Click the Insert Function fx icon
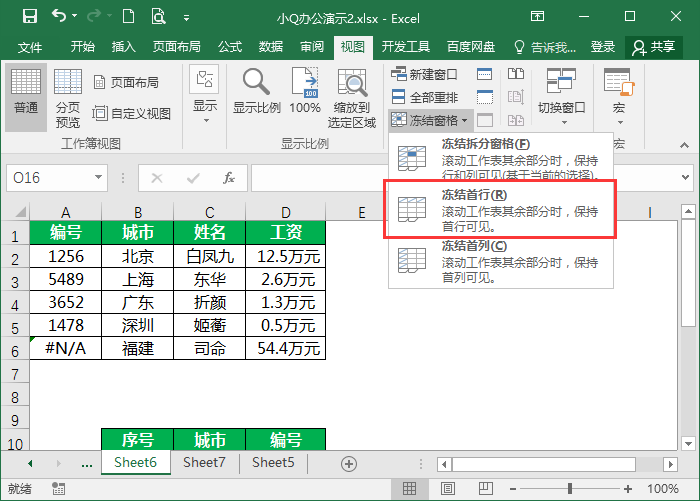This screenshot has width=700, height=501. pyautogui.click(x=229, y=178)
